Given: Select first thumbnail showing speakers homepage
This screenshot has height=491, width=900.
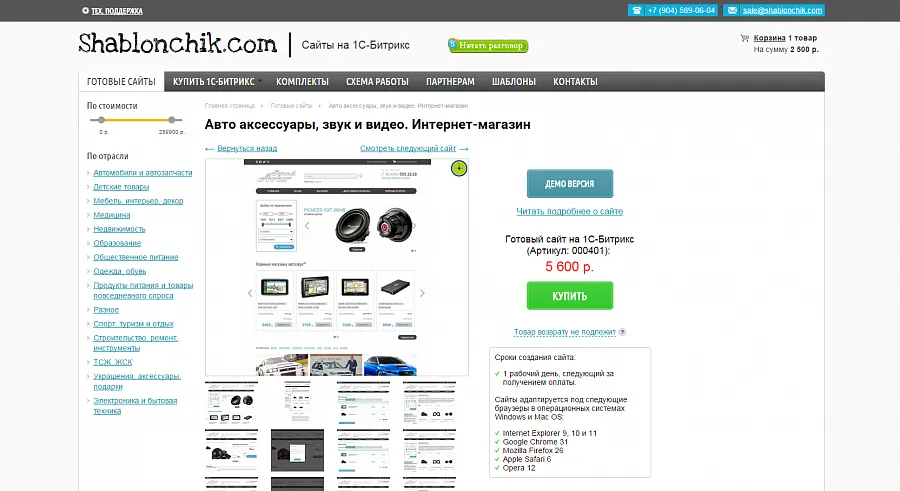Looking at the screenshot, I should pyautogui.click(x=231, y=403).
